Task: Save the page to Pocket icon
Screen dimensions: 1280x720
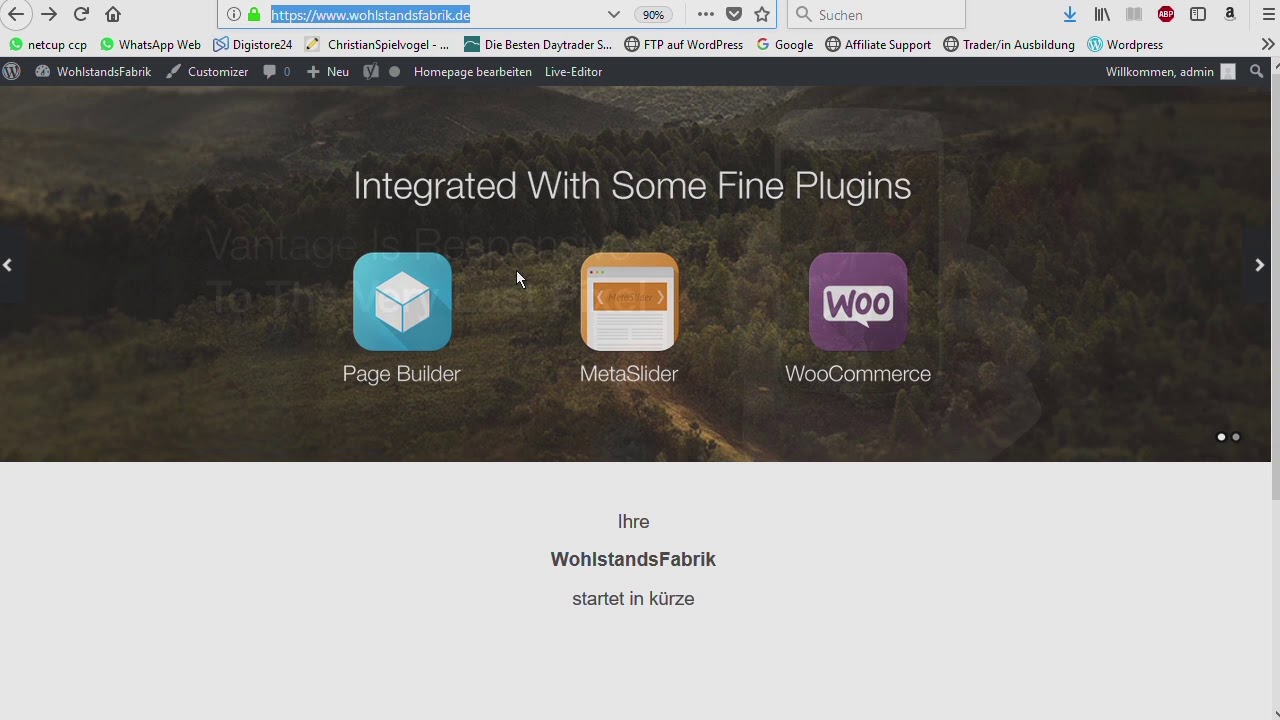Action: [x=734, y=14]
